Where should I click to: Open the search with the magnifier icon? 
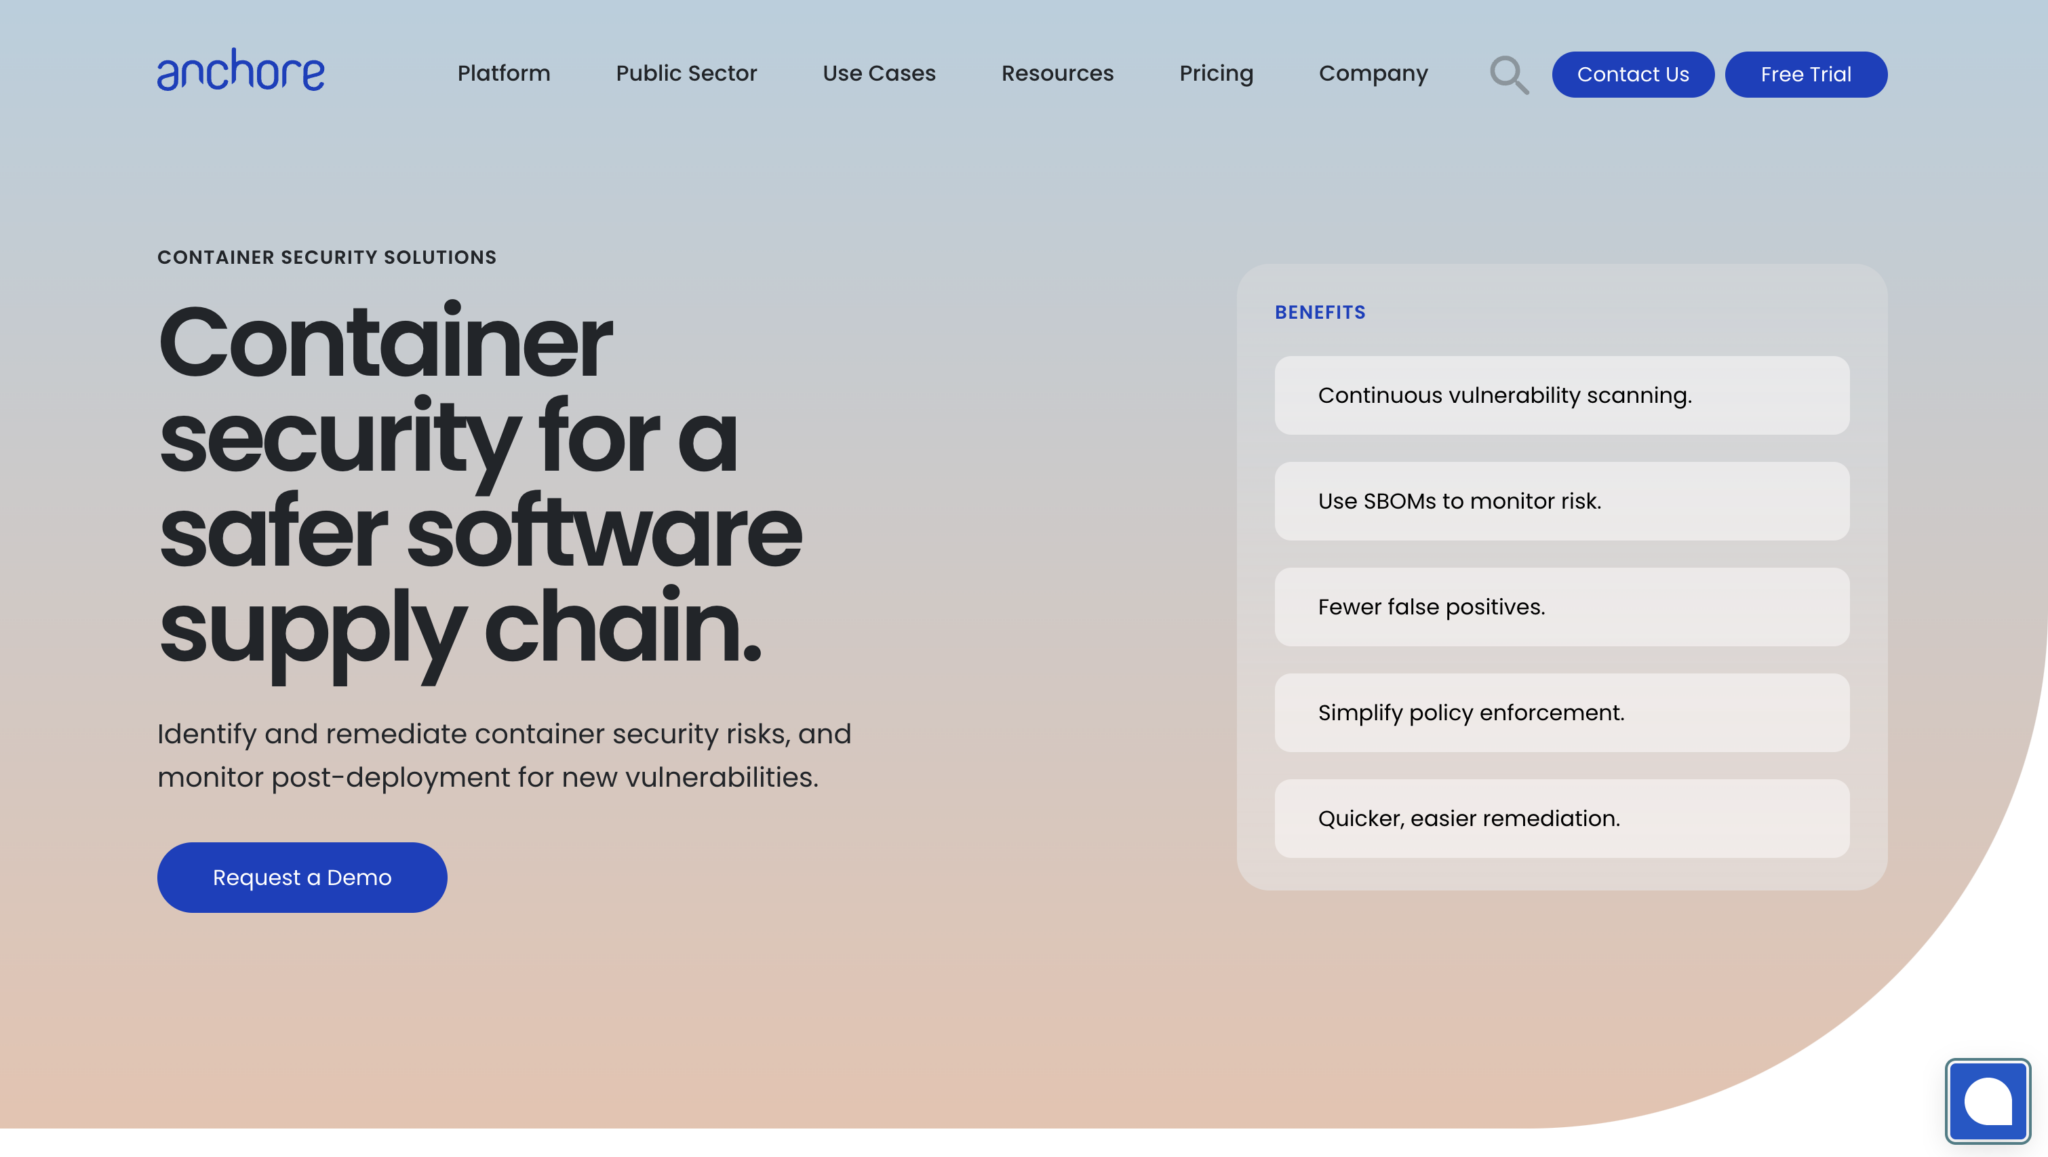coord(1509,74)
